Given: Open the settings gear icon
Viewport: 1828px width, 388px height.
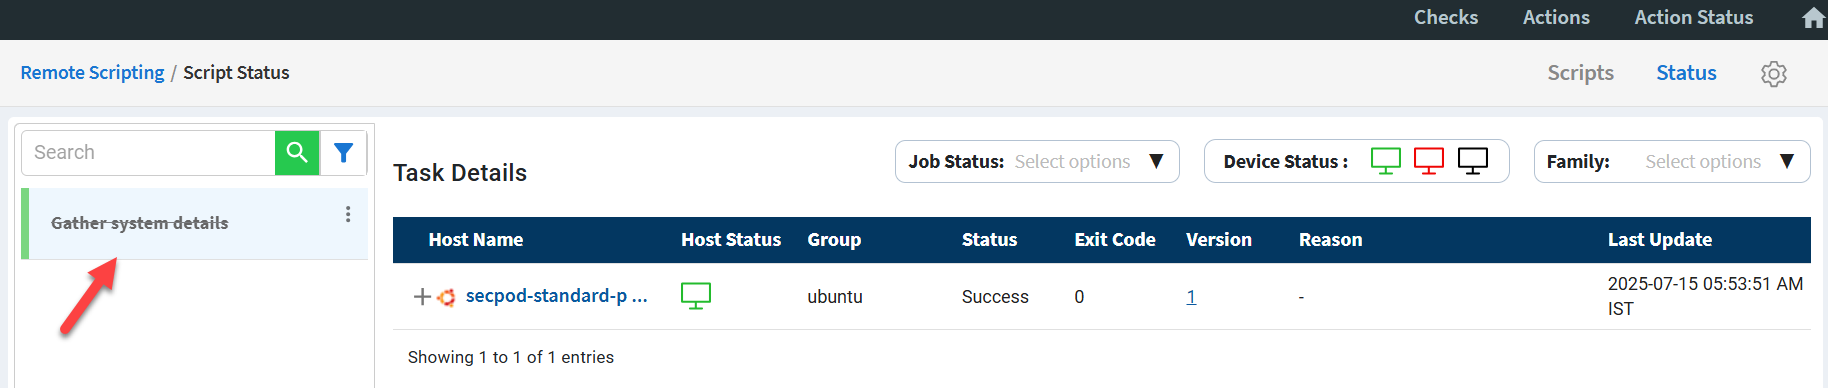Looking at the screenshot, I should click(x=1773, y=74).
